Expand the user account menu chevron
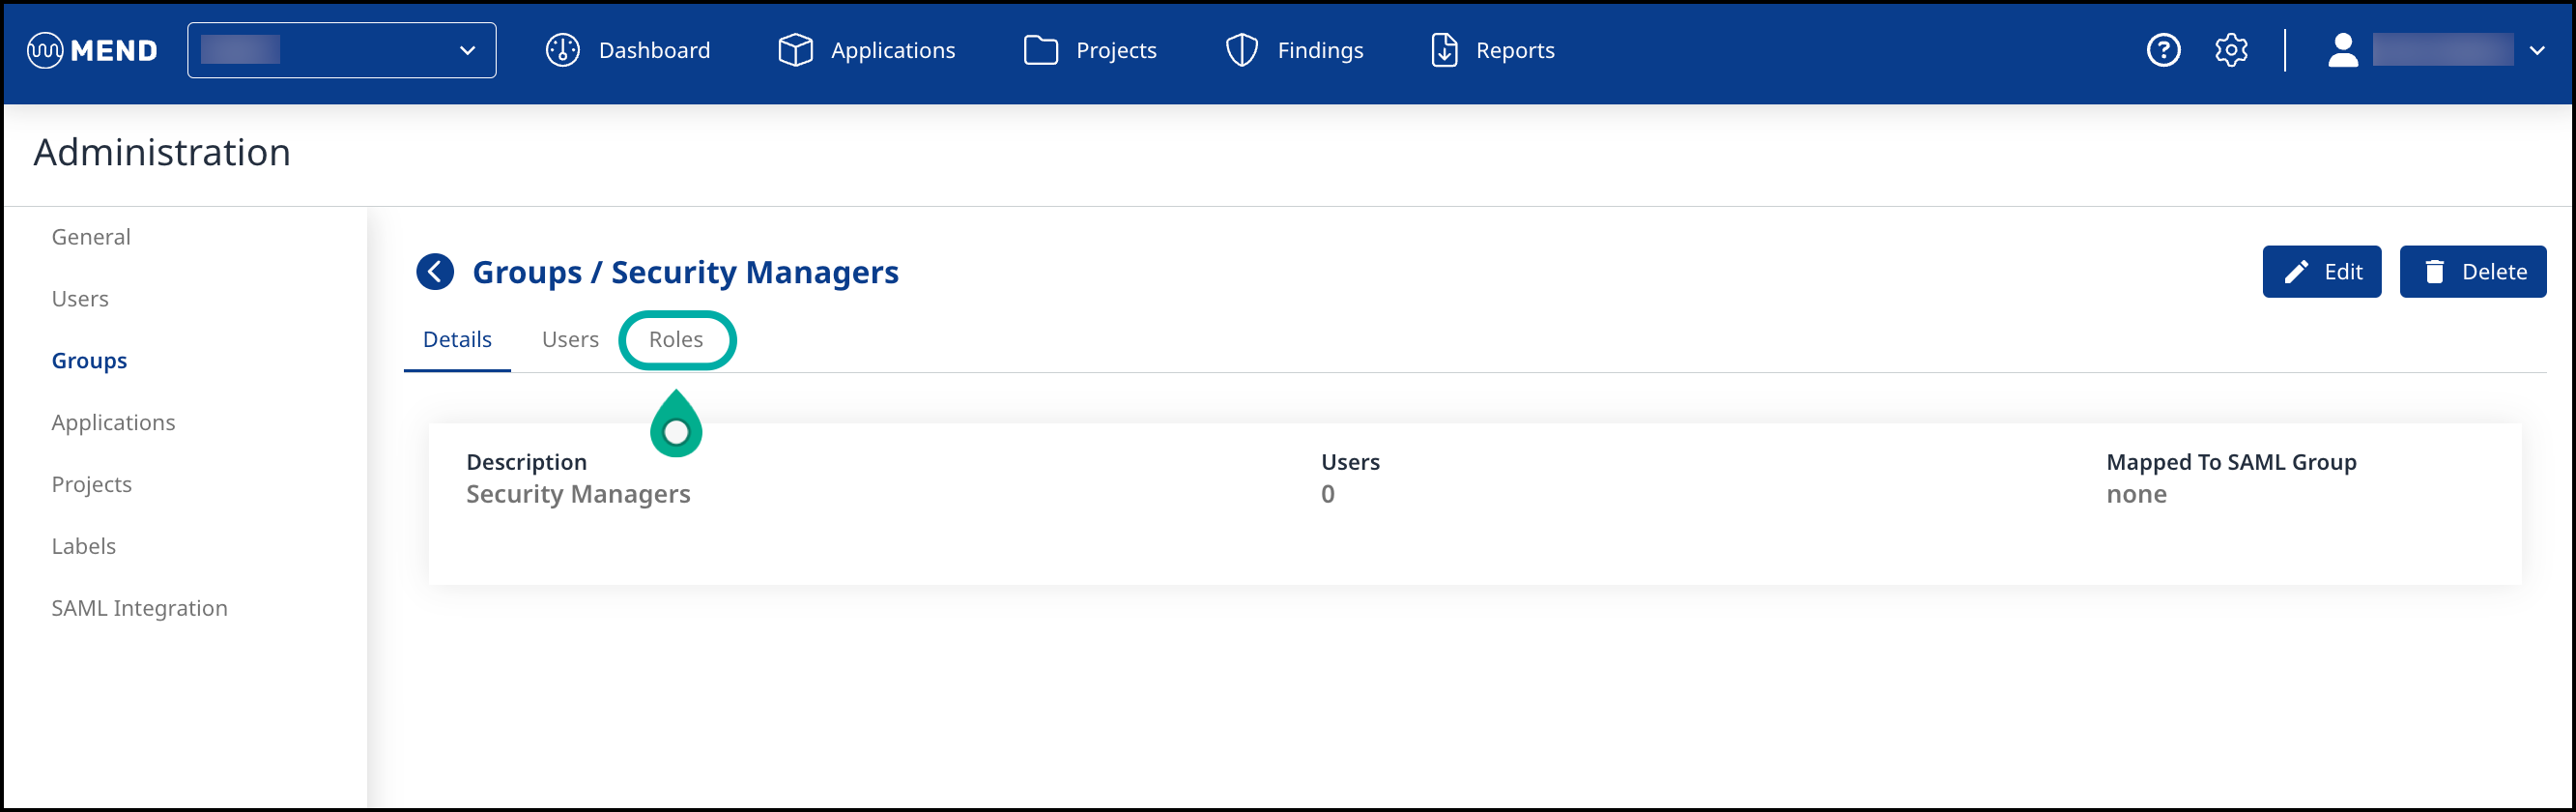2576x812 pixels. 2536,50
